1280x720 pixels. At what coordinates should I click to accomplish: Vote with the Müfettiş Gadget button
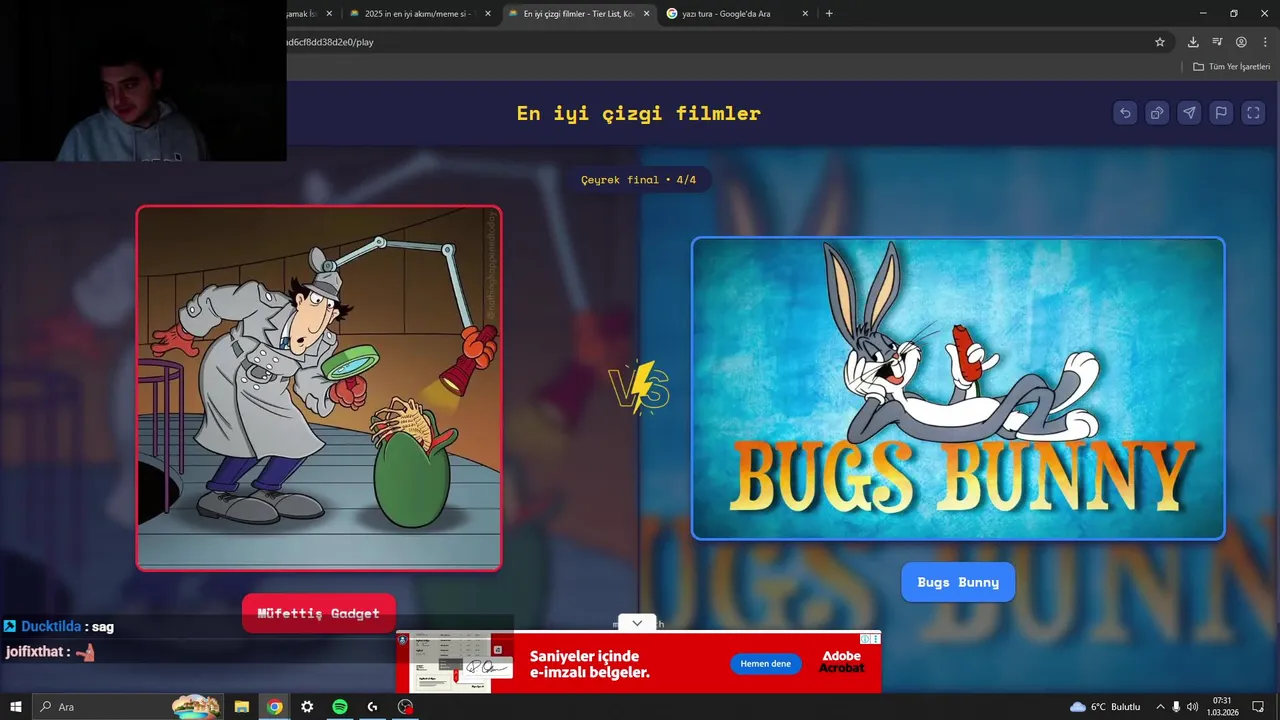click(319, 613)
